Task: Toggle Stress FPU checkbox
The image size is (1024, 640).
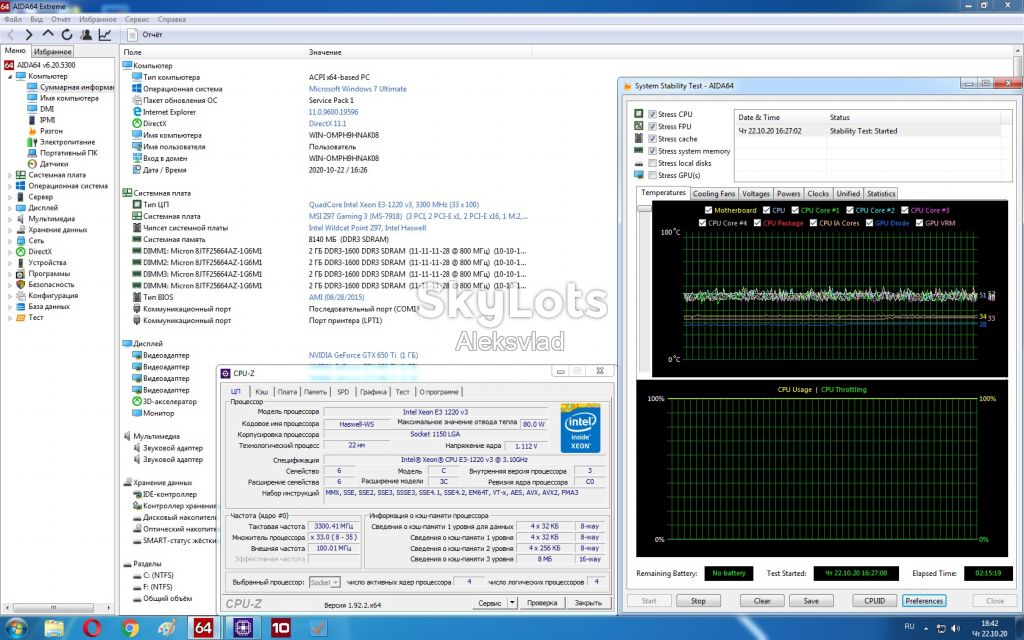Action: click(652, 127)
